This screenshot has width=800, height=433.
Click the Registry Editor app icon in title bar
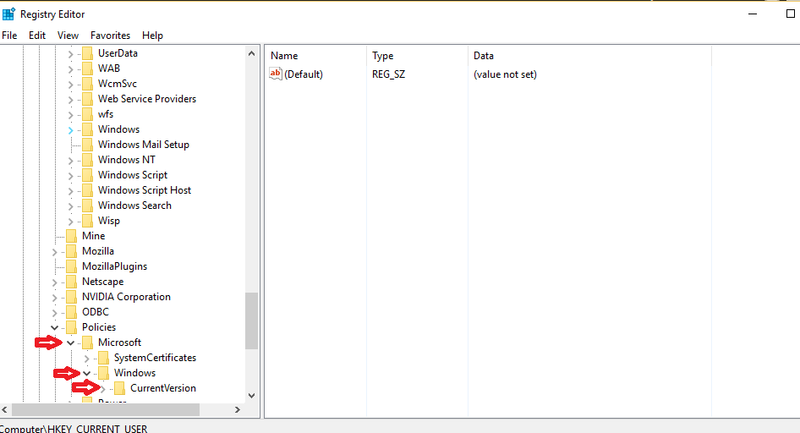coord(9,14)
